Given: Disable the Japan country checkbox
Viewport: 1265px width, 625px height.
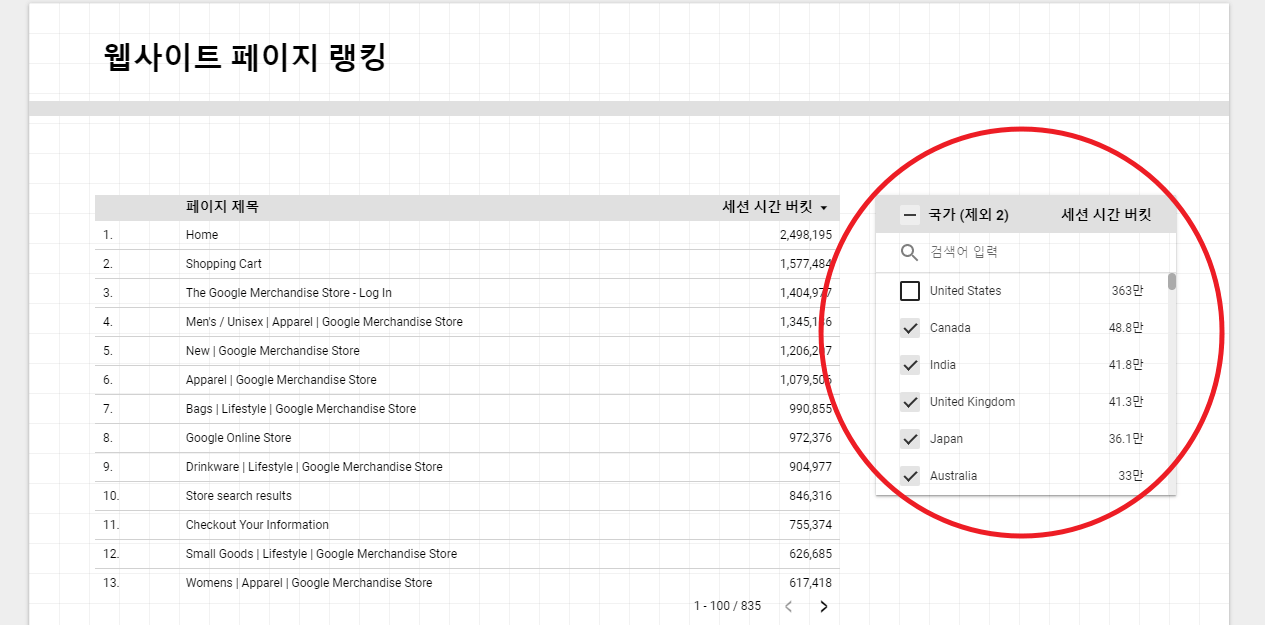Looking at the screenshot, I should (x=910, y=438).
